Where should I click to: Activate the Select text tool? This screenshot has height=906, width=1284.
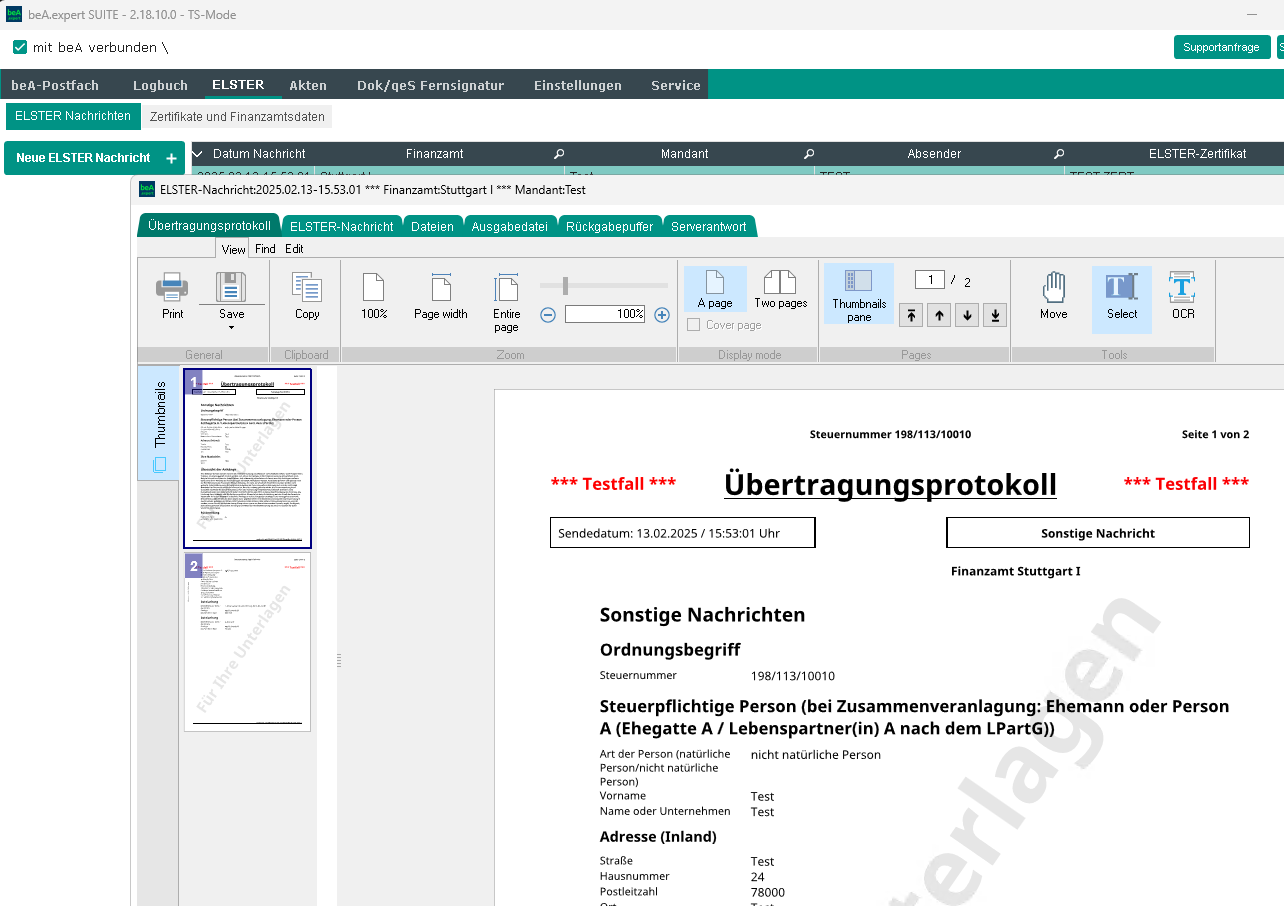(x=1122, y=298)
